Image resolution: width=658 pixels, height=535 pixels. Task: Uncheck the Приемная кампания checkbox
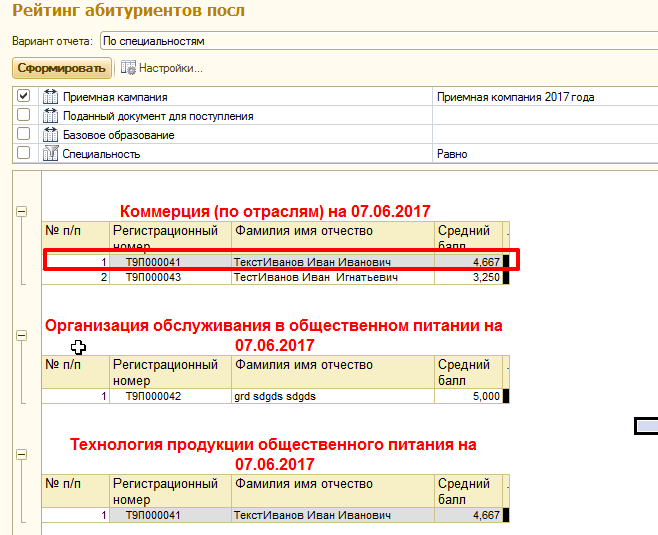point(24,97)
